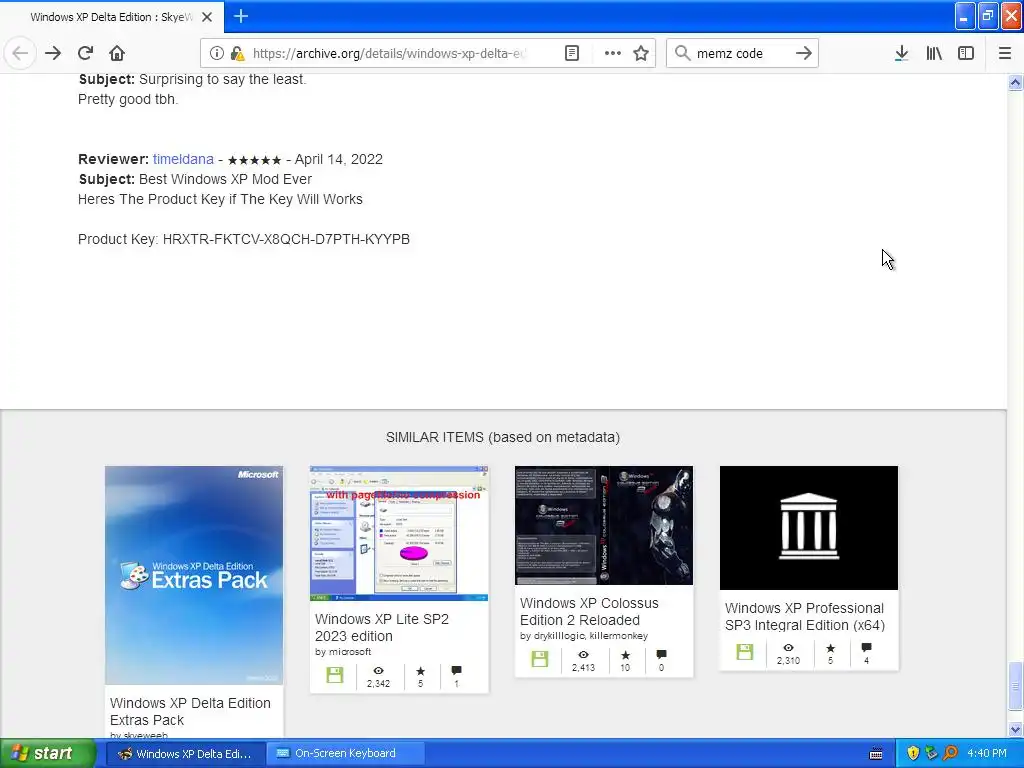Viewport: 1024px width, 768px height.
Task: Click 'by drykilllogic, killermonkey' author text
Action: [x=584, y=635]
